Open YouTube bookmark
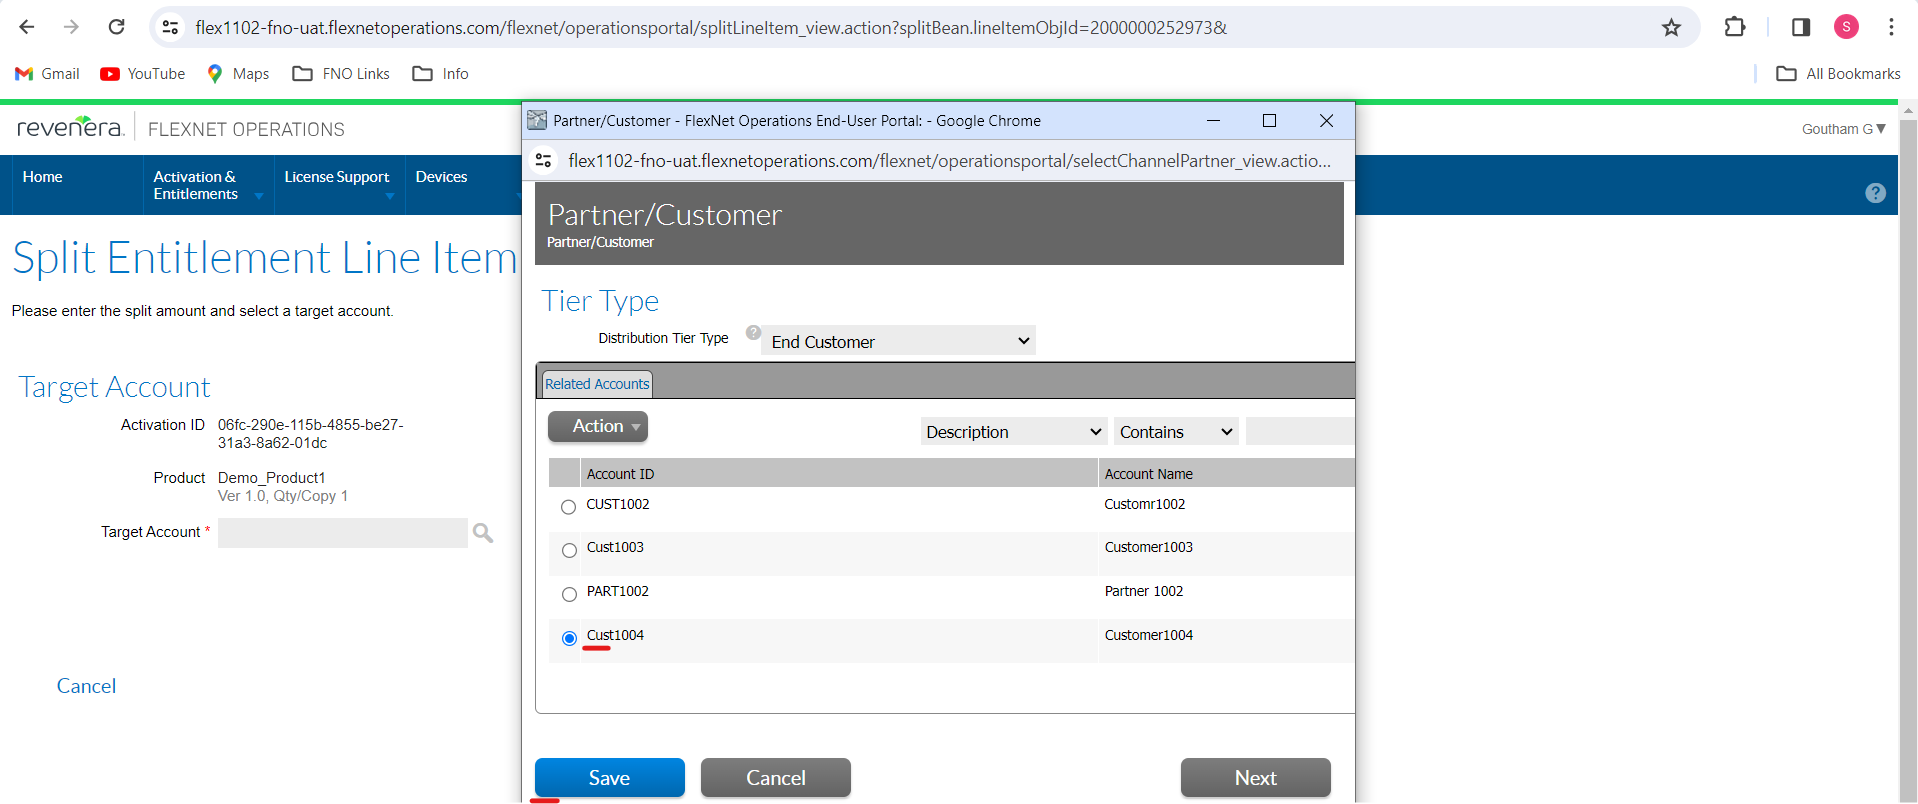 tap(143, 74)
